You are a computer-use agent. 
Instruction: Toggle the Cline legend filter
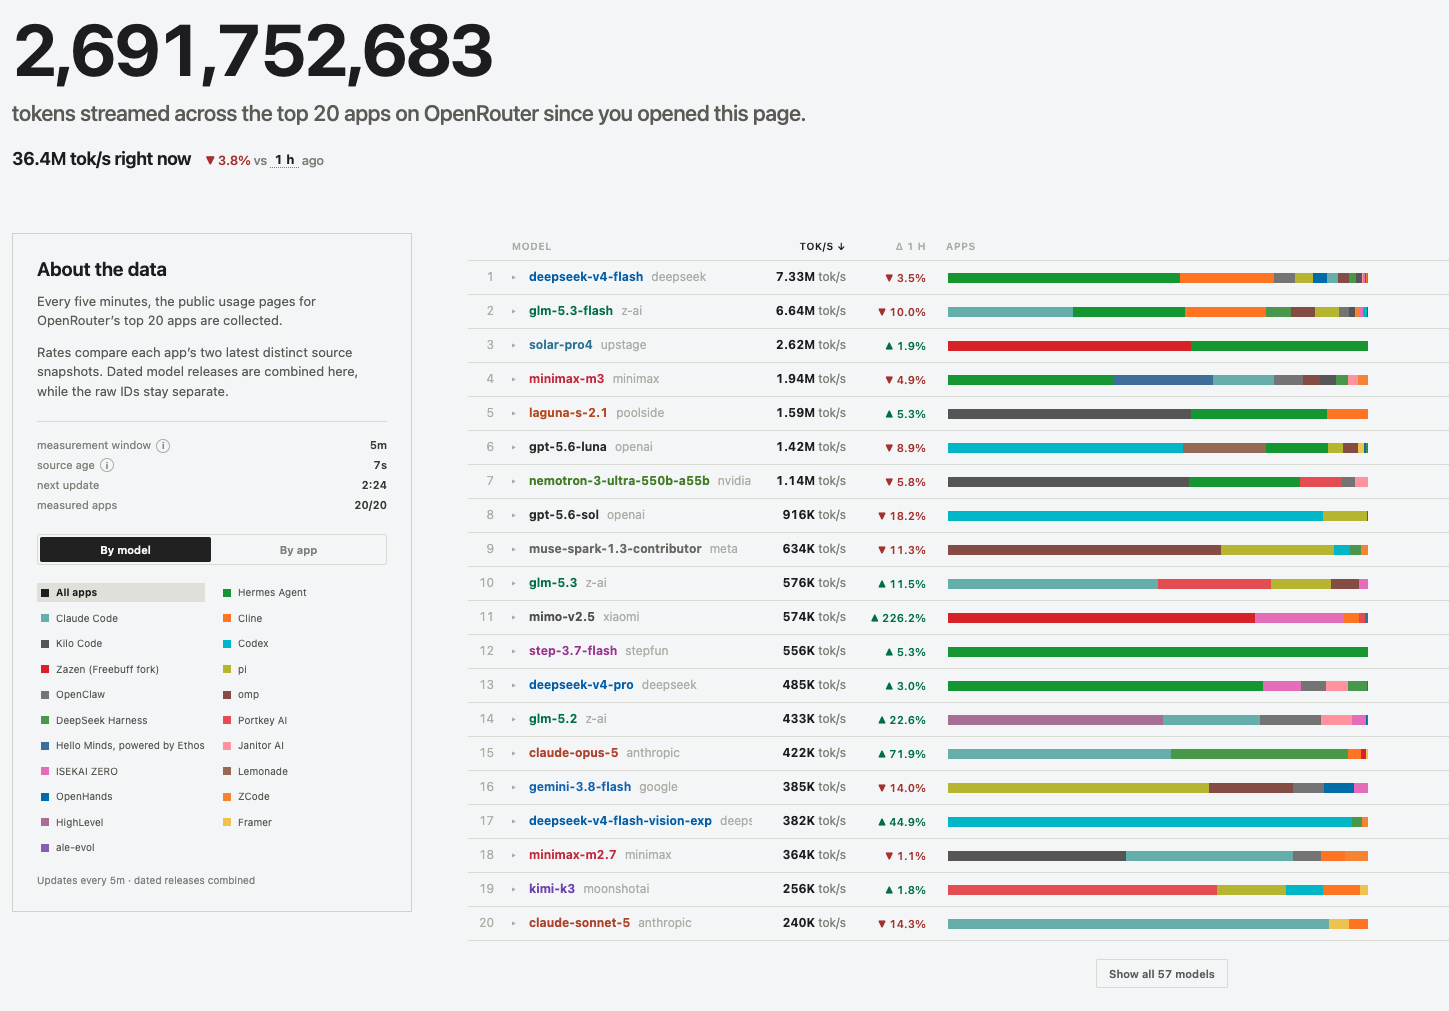(x=242, y=619)
